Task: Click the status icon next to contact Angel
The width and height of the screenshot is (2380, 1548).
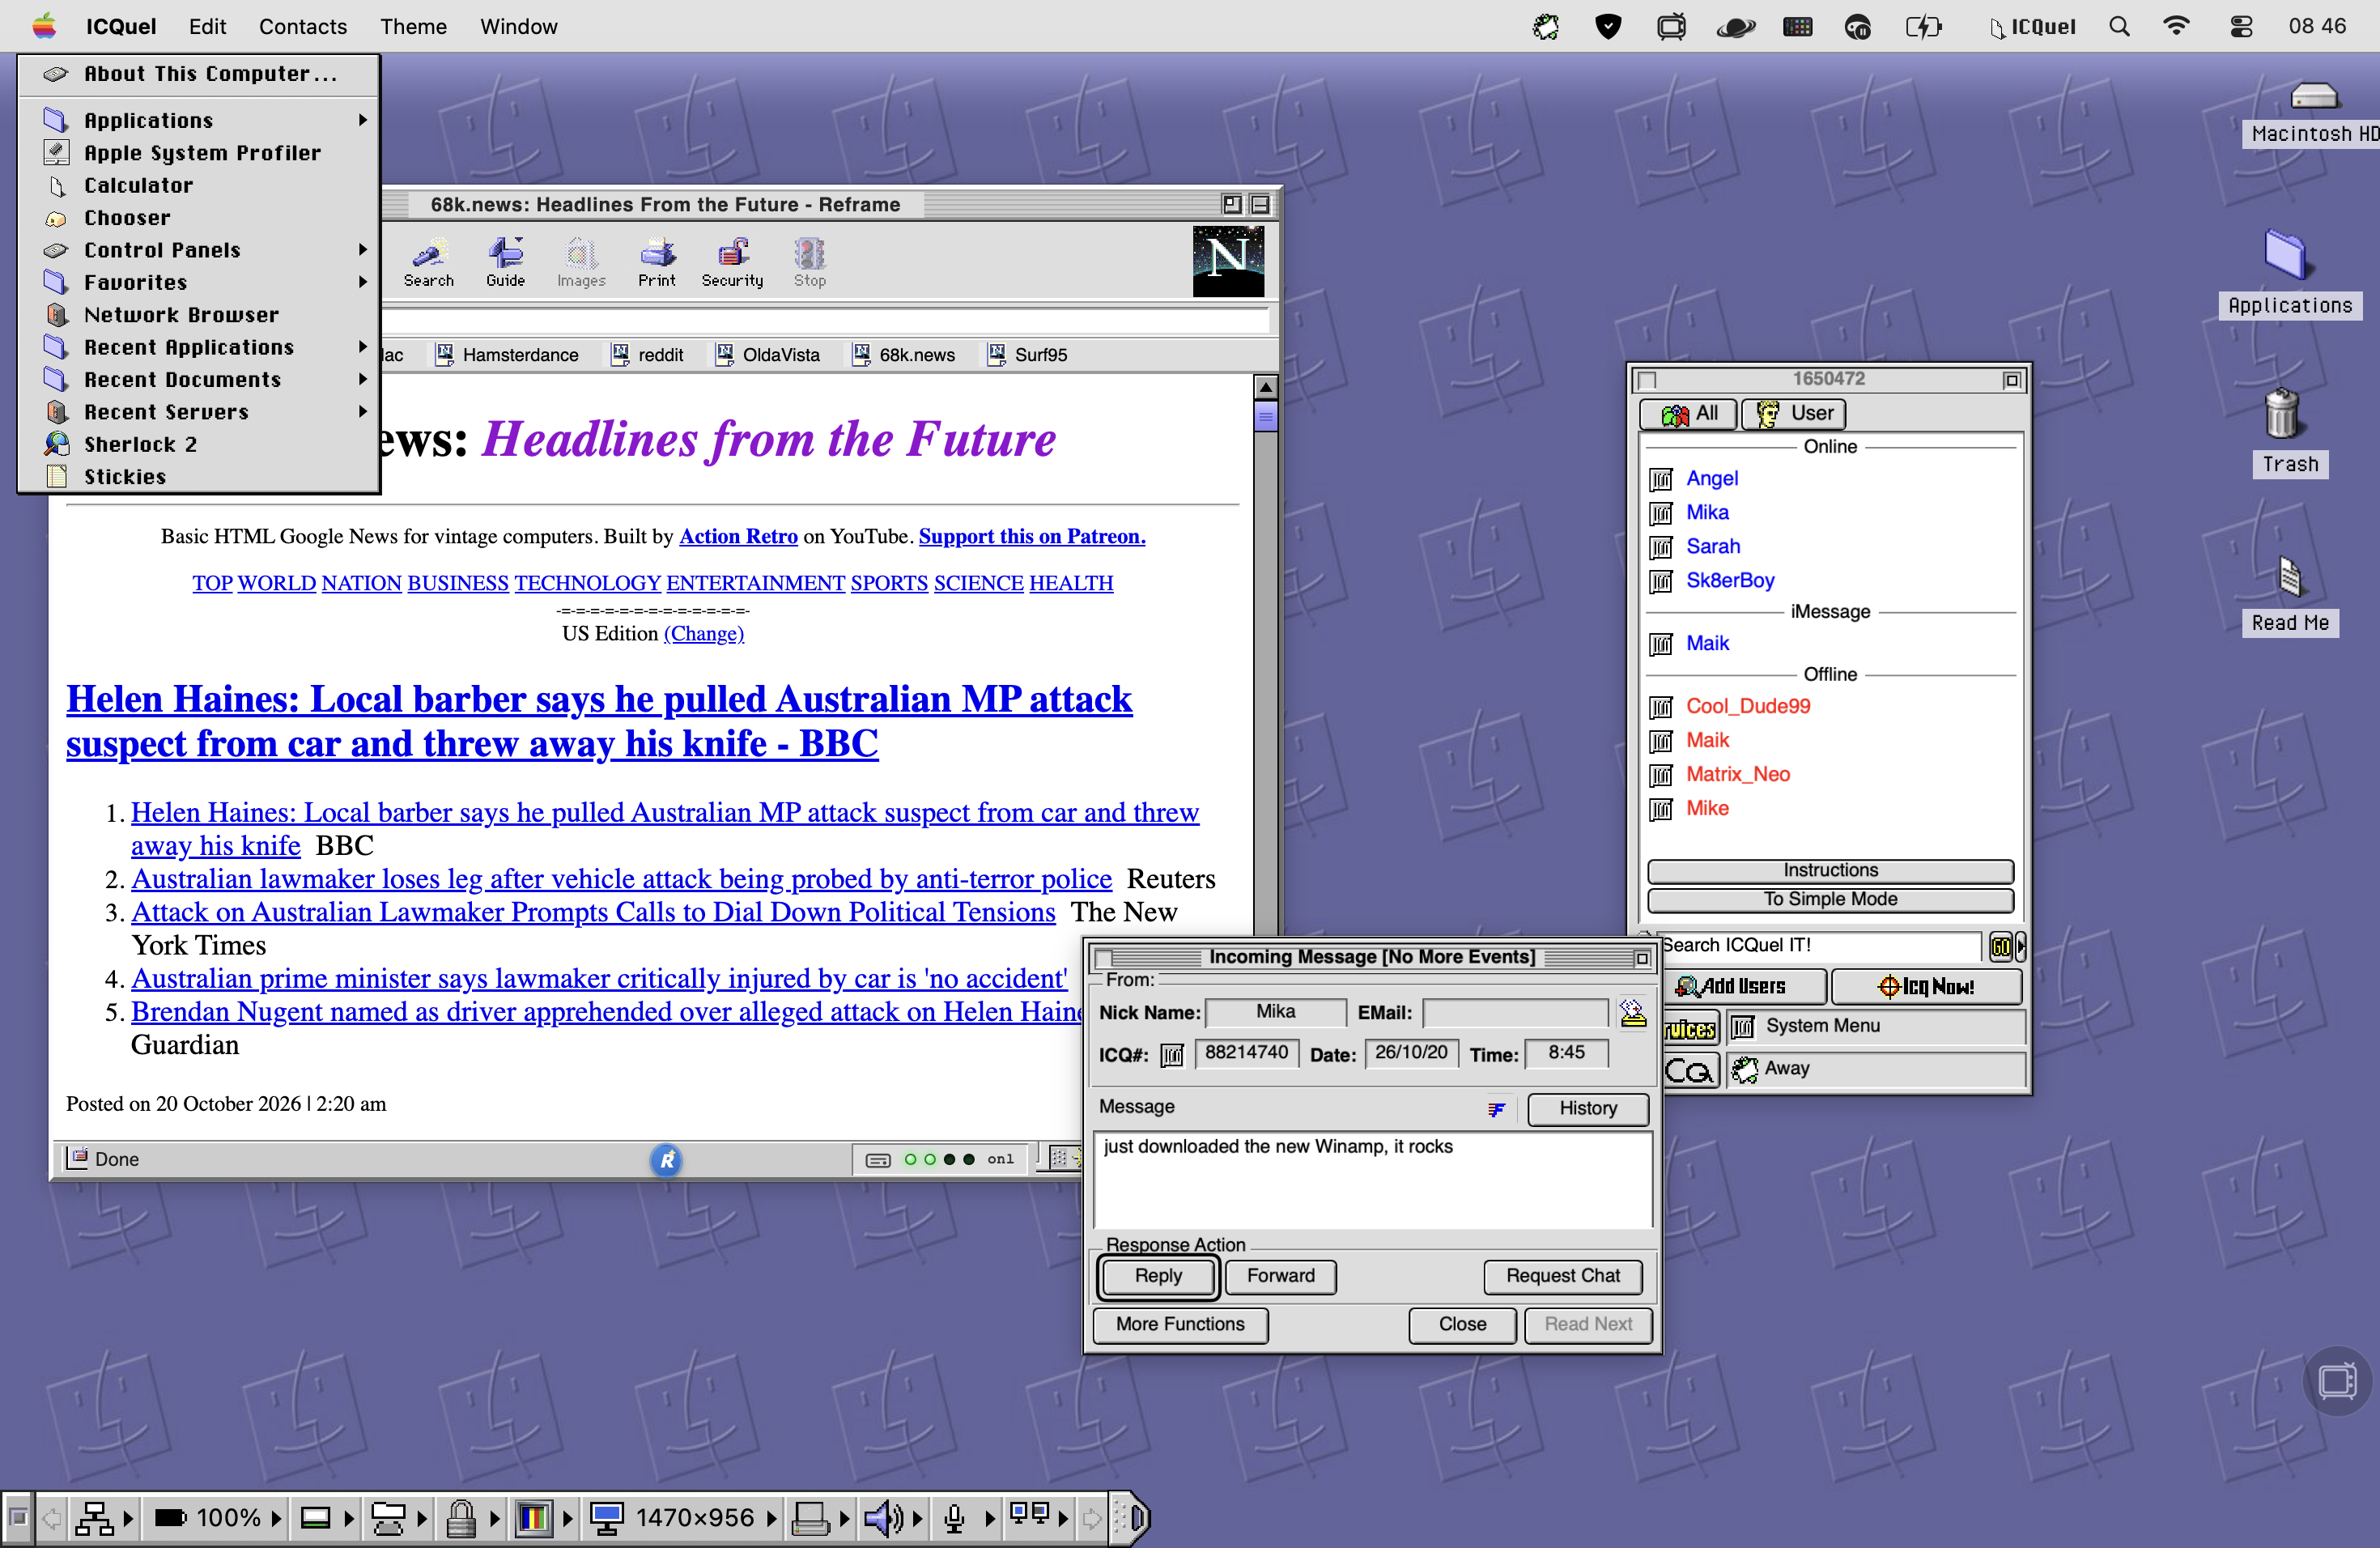Action: pos(1661,479)
